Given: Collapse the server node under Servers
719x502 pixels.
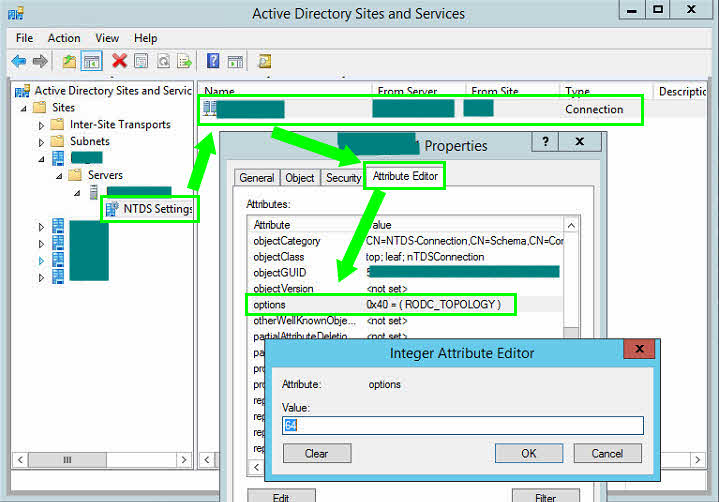Looking at the screenshot, I should tap(77, 193).
